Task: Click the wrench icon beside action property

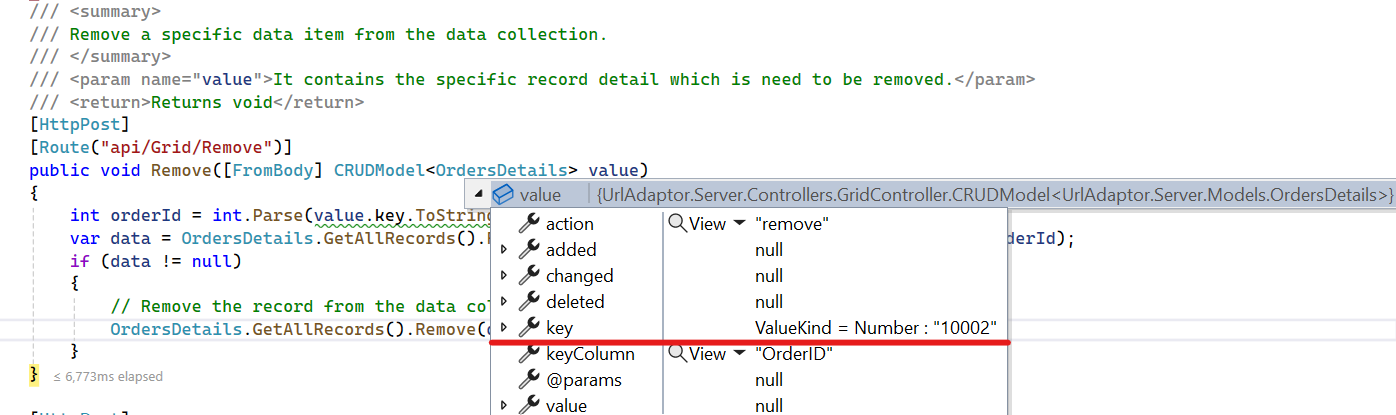Action: tap(528, 224)
